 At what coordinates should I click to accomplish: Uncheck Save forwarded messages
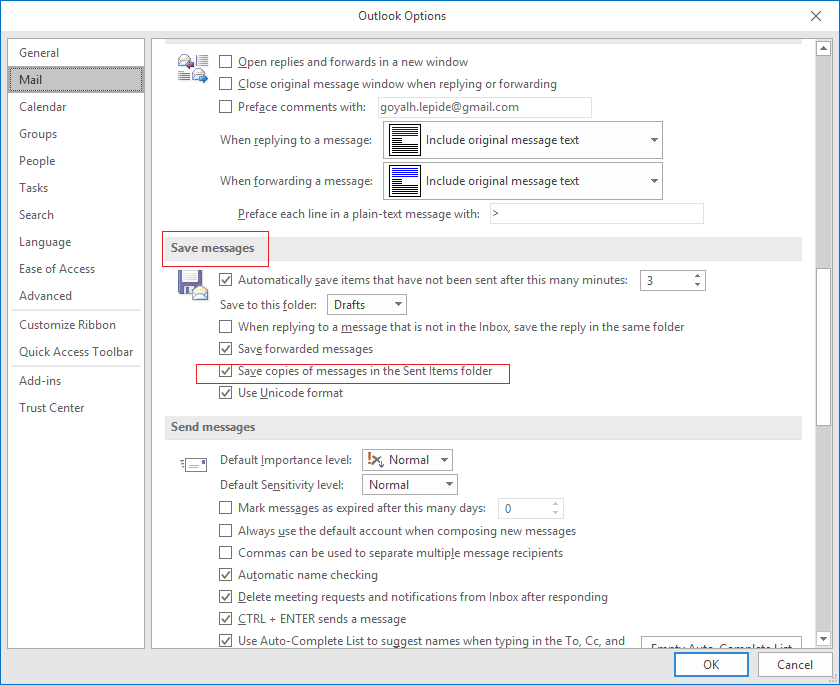click(x=226, y=349)
